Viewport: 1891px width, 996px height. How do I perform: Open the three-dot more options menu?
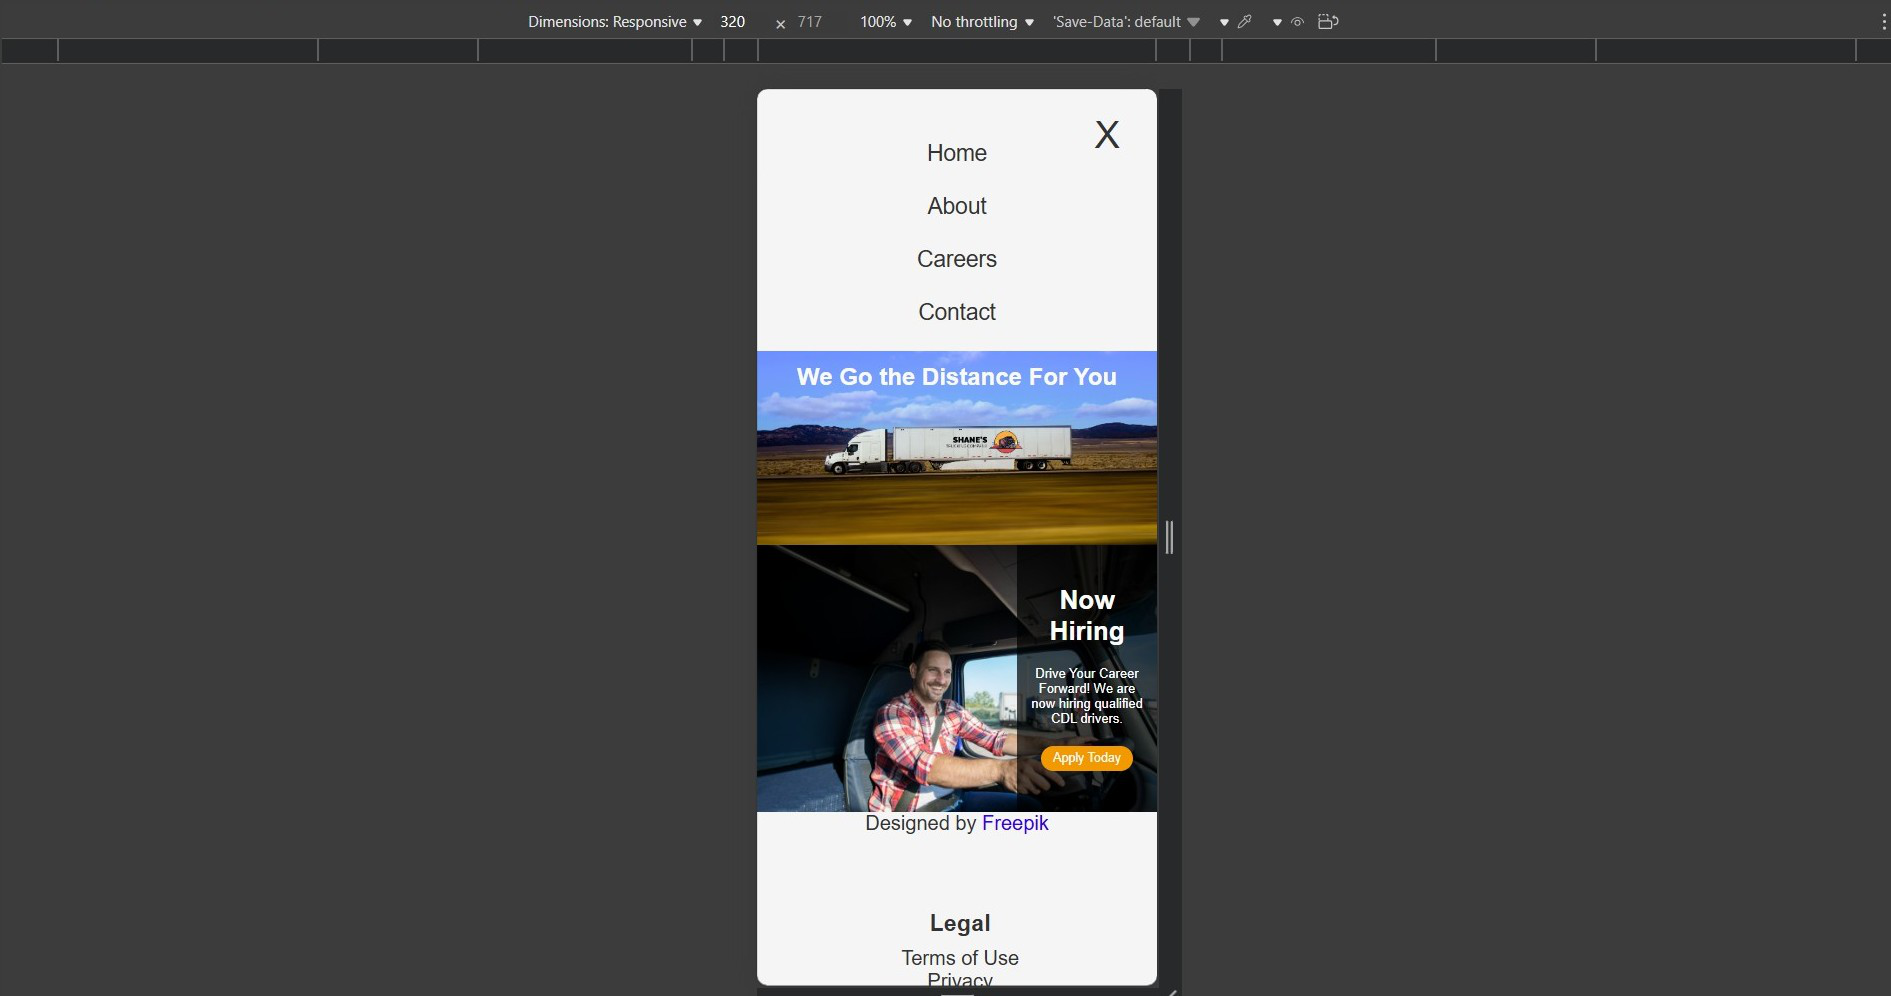coord(1883,22)
